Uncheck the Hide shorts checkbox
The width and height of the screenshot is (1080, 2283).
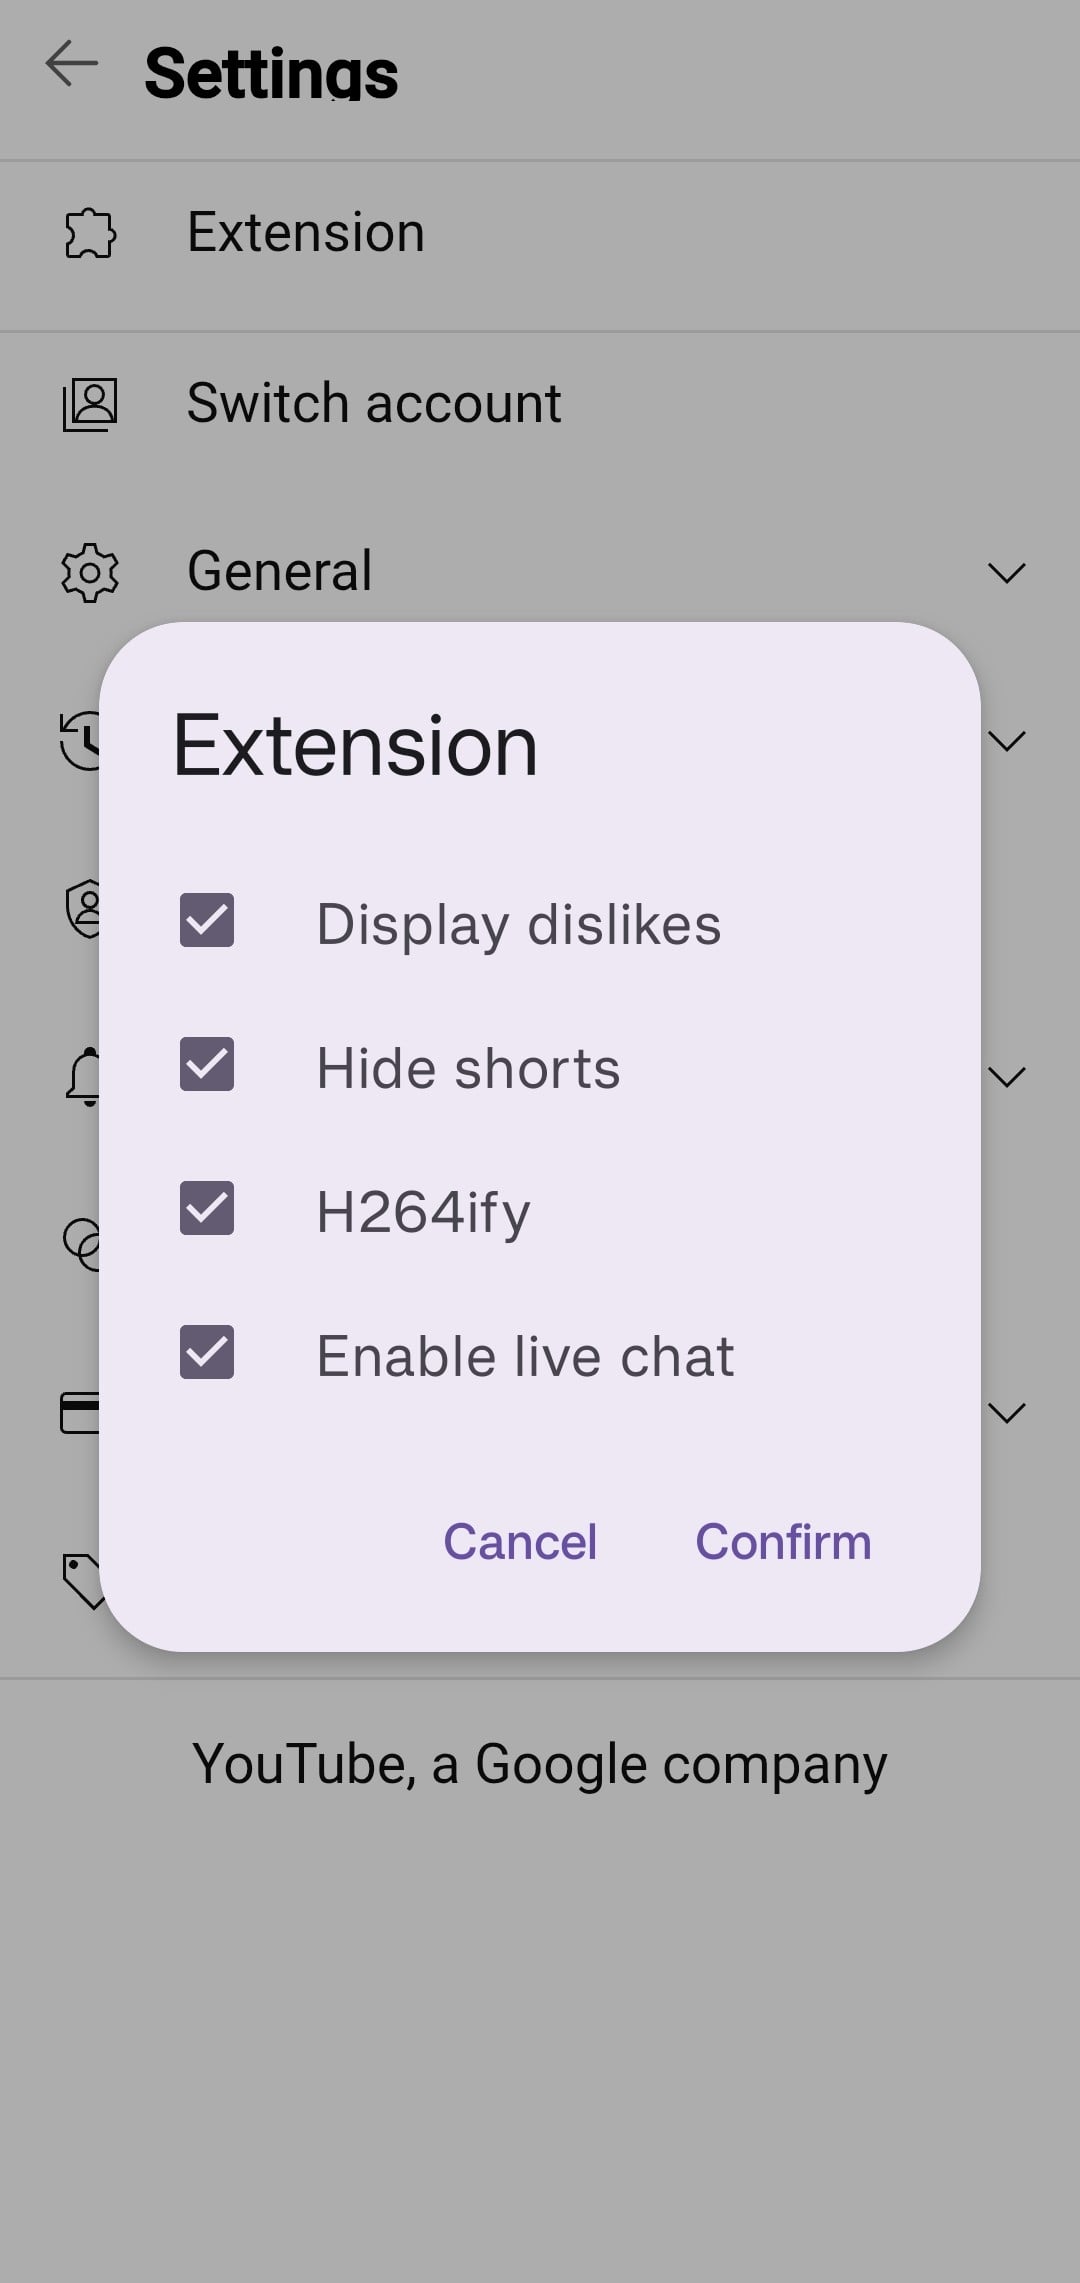pyautogui.click(x=207, y=1064)
